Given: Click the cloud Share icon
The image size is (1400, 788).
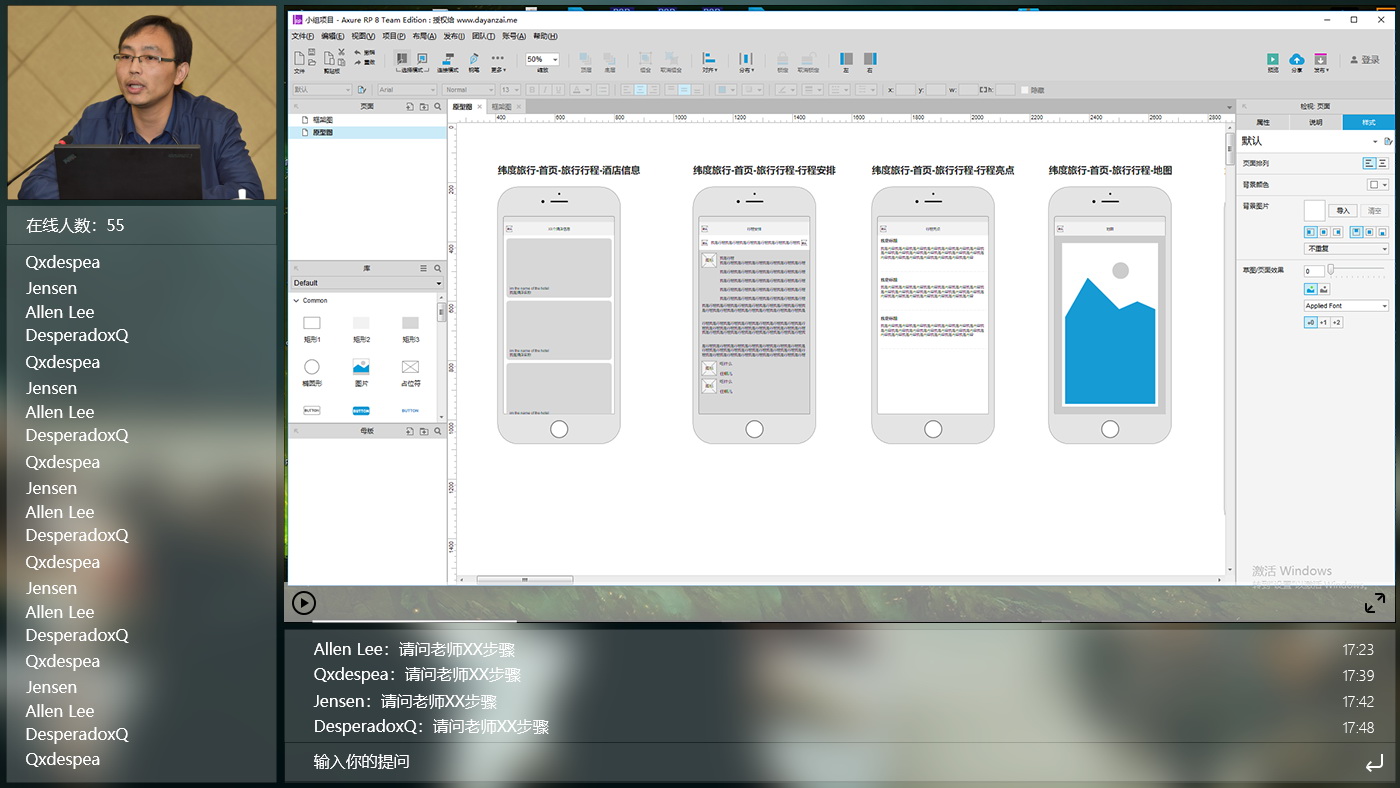Looking at the screenshot, I should 1297,60.
